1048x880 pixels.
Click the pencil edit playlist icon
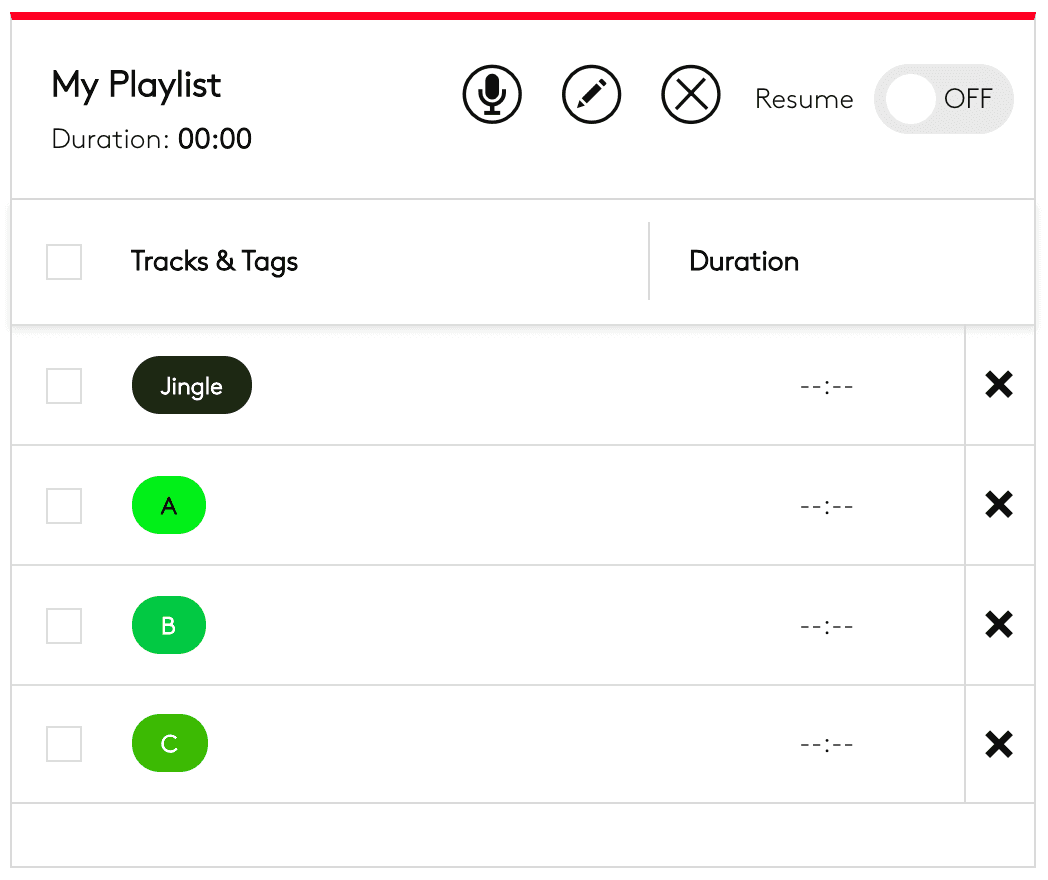click(x=592, y=95)
